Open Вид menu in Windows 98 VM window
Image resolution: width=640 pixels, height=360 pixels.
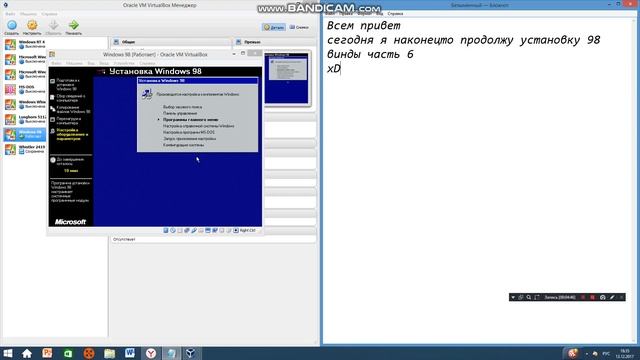(91, 63)
